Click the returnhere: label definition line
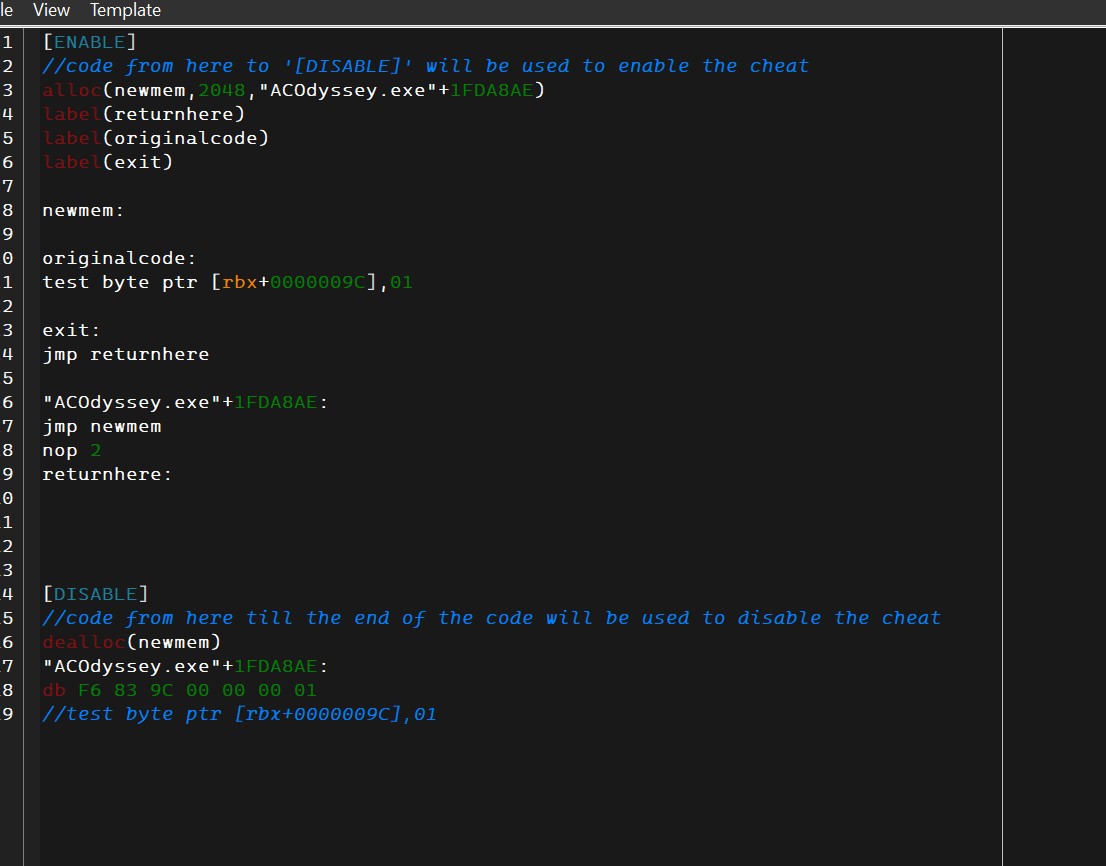 click(107, 474)
